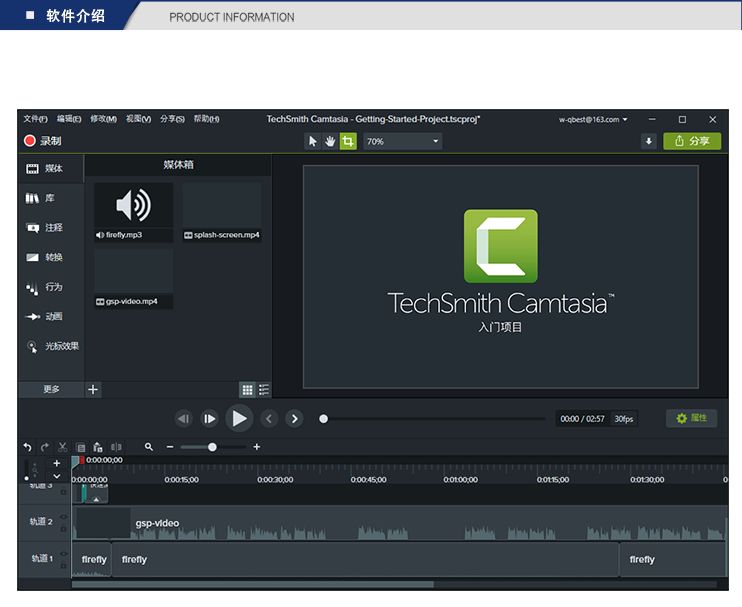Screen dimensions: 742x607
Task: Open the 注释 Annotations tab
Action: 51,228
